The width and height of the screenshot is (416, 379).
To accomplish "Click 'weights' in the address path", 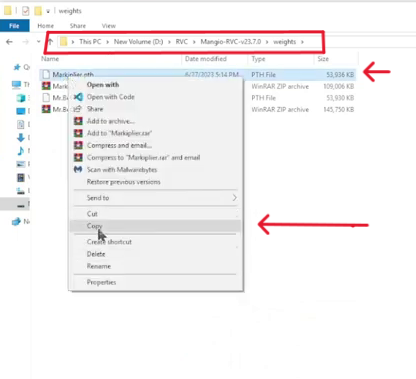I will 284,42.
